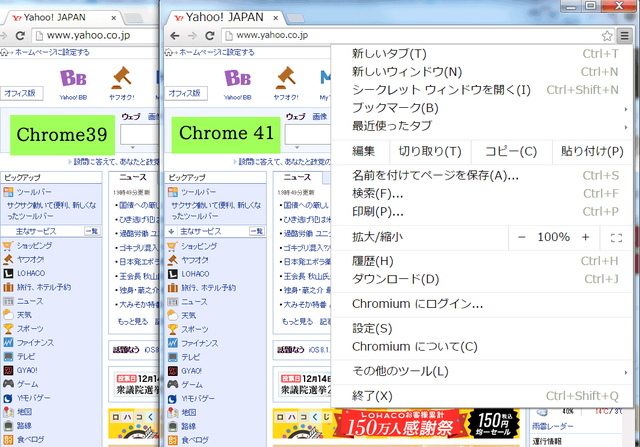Choose 終了(X) menu item
This screenshot has width=640, height=447.
point(482,396)
